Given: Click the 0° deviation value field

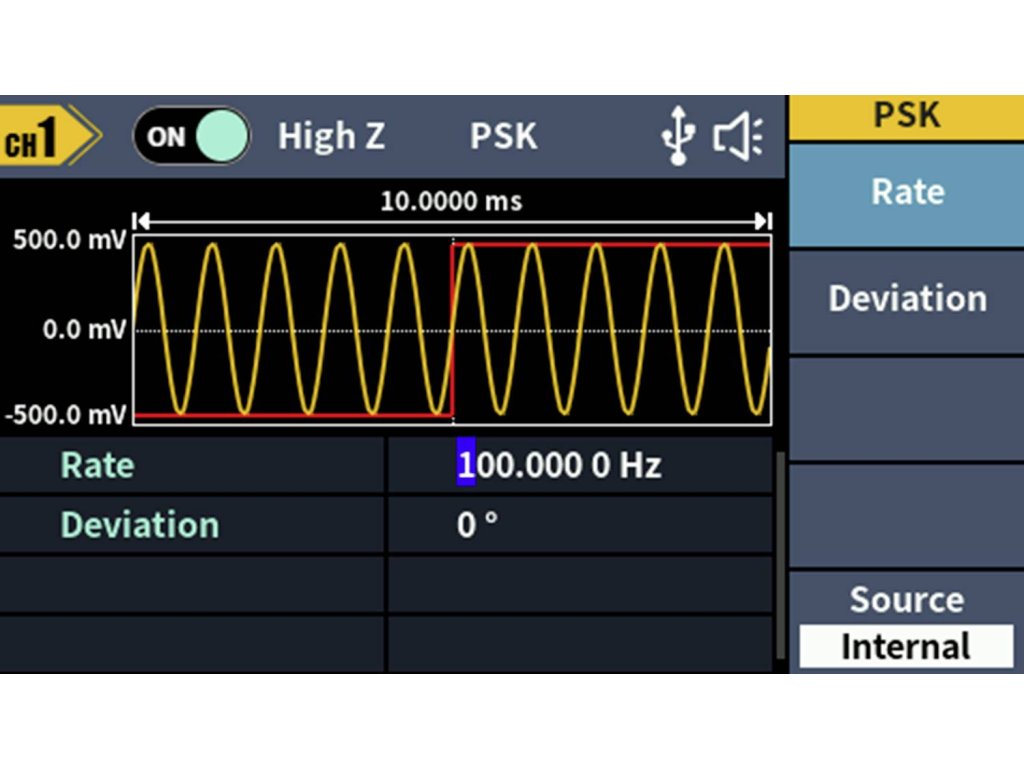Looking at the screenshot, I should [x=477, y=525].
